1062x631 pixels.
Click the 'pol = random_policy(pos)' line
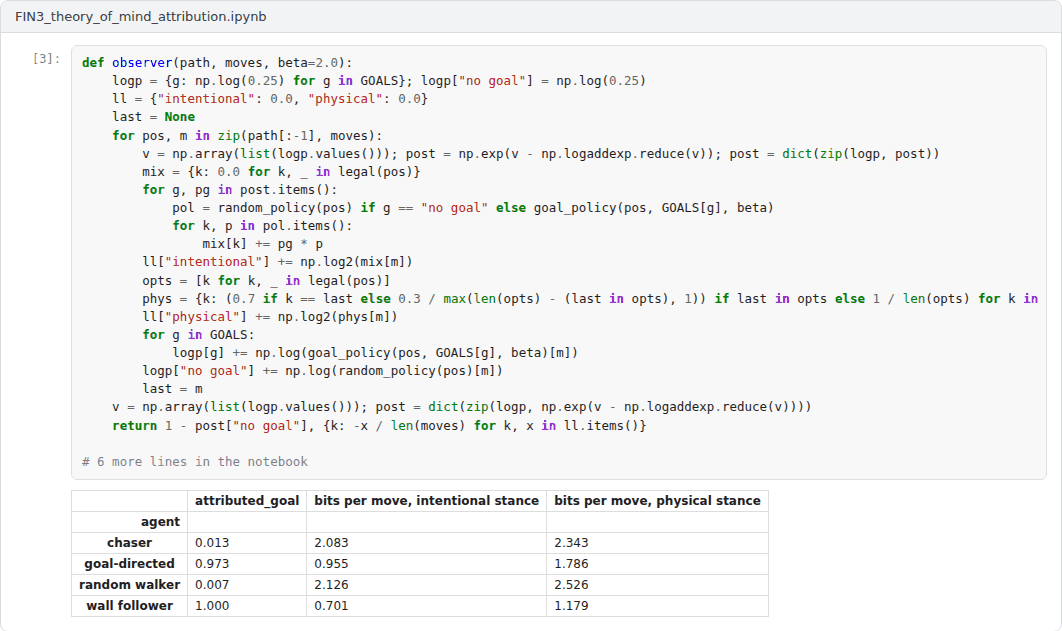tap(473, 207)
